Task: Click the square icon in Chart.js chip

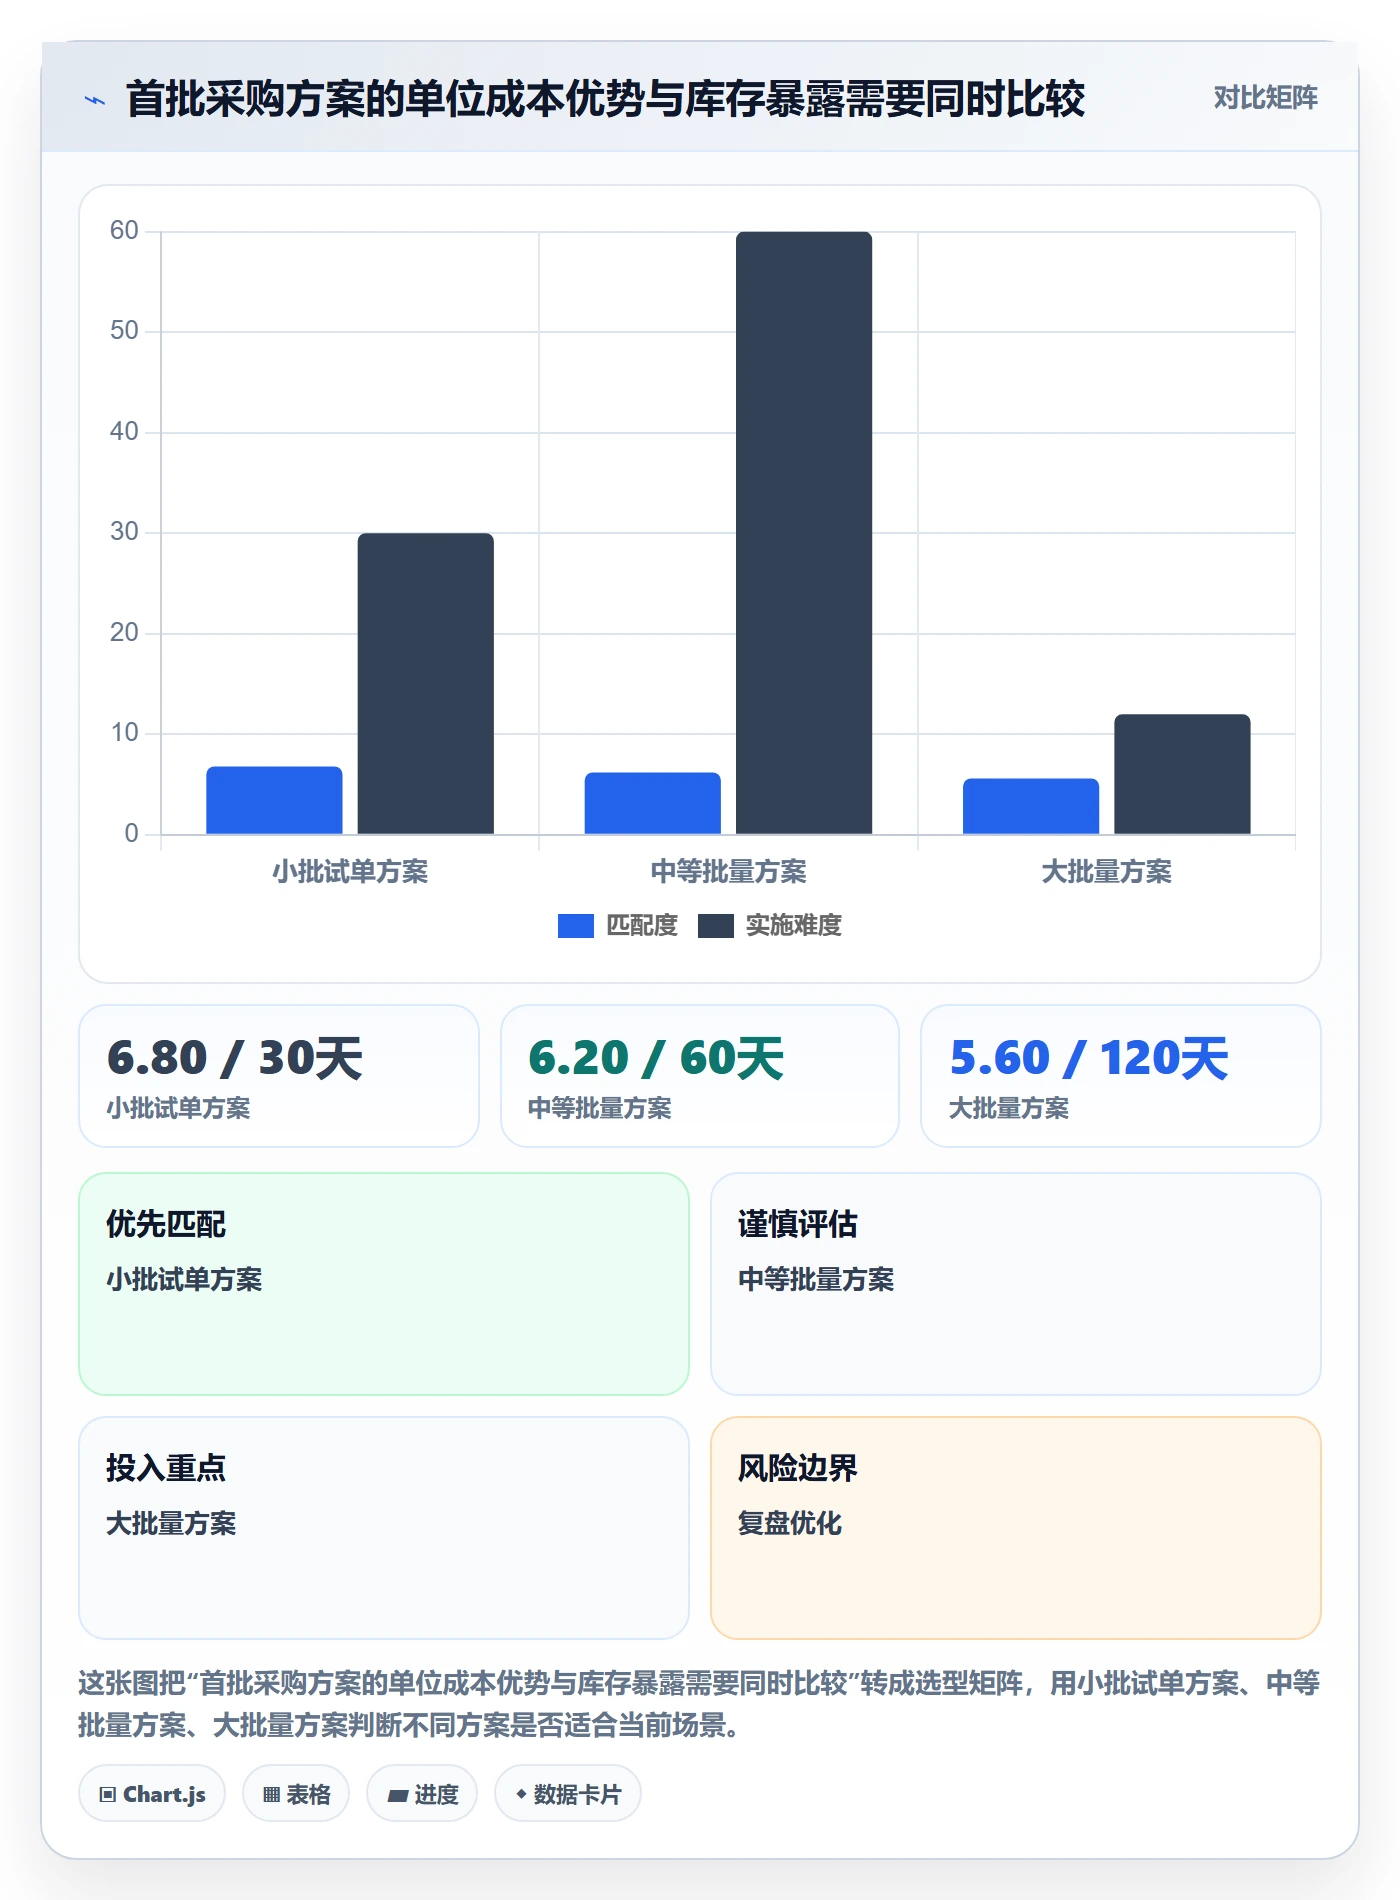Action: tap(108, 1795)
